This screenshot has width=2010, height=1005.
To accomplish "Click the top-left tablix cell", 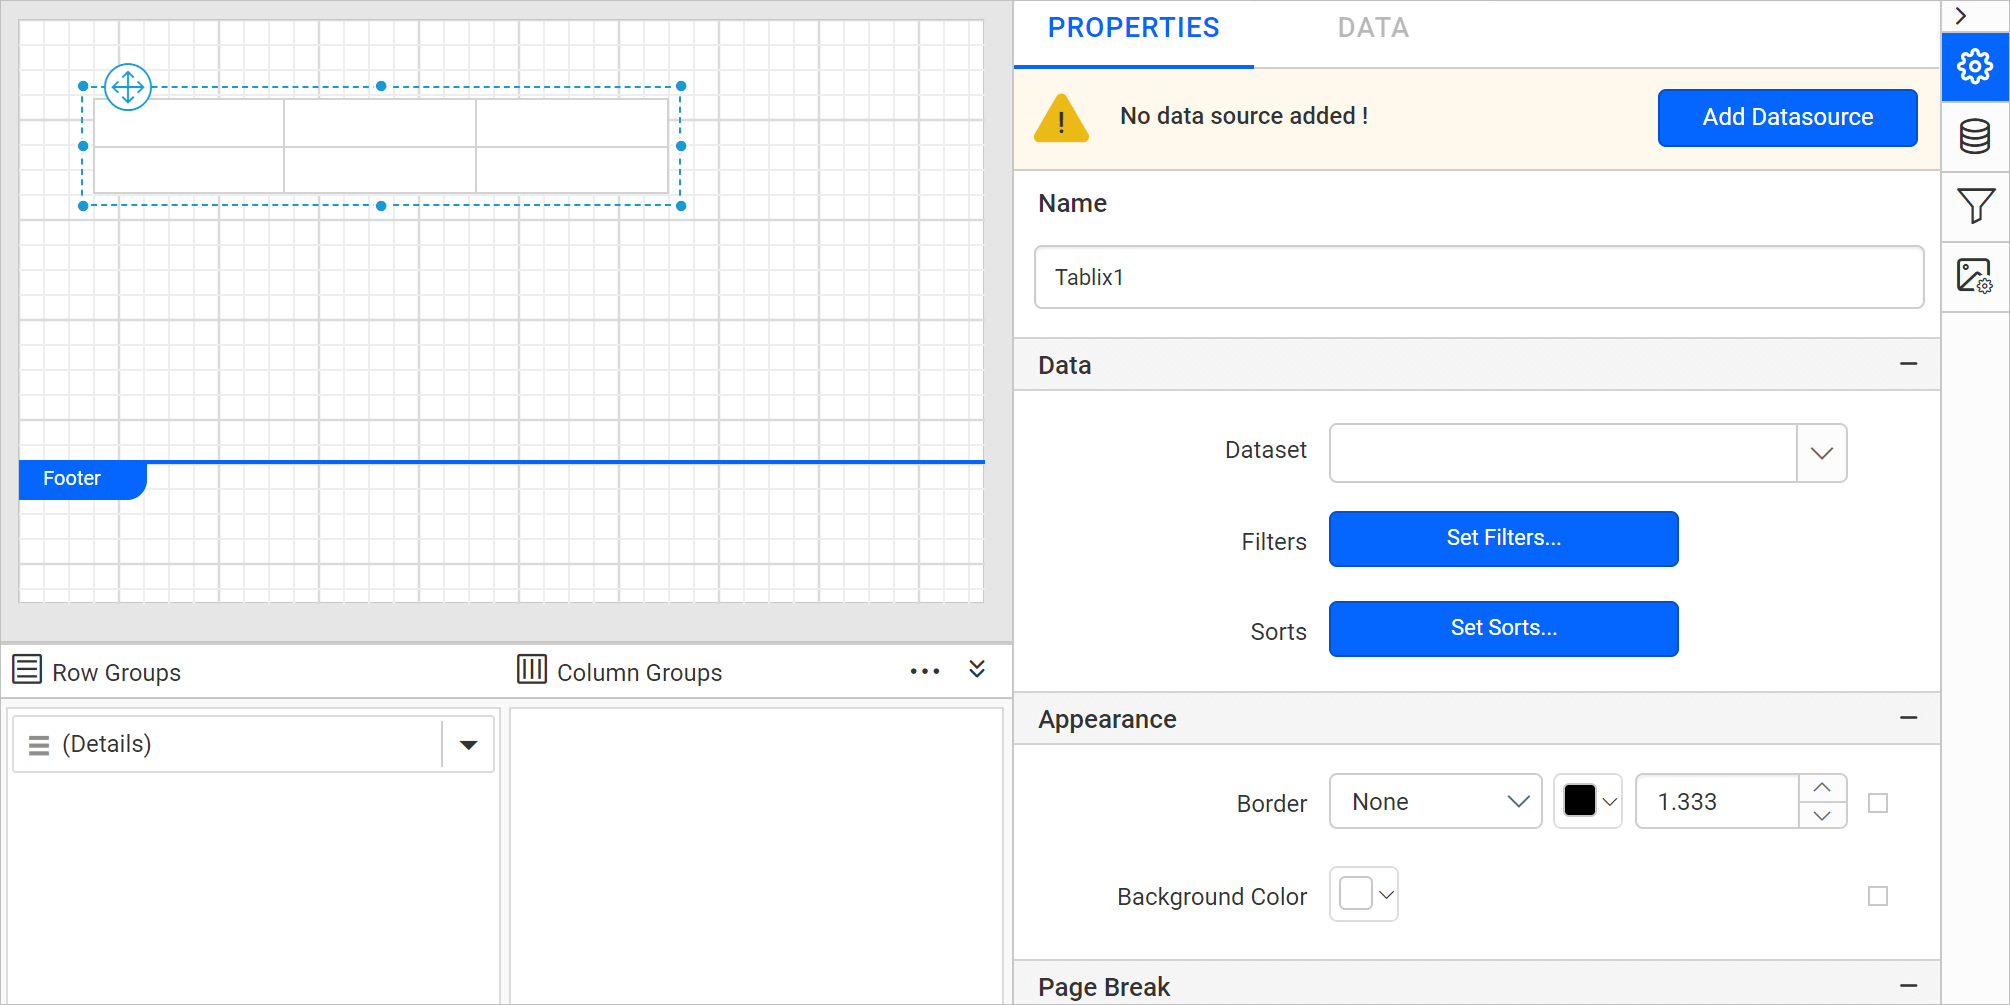I will coord(189,123).
